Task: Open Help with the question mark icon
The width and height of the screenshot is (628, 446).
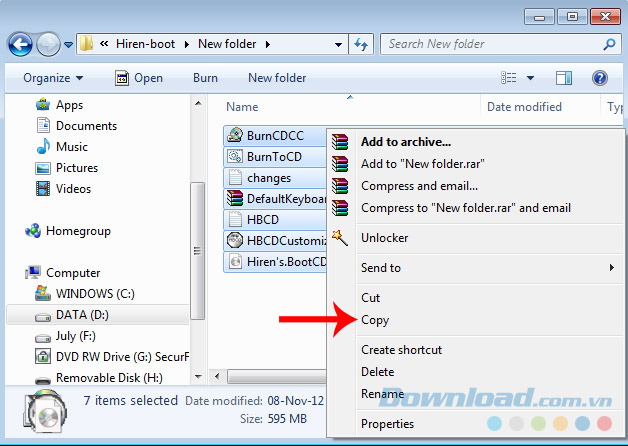Action: coord(600,78)
